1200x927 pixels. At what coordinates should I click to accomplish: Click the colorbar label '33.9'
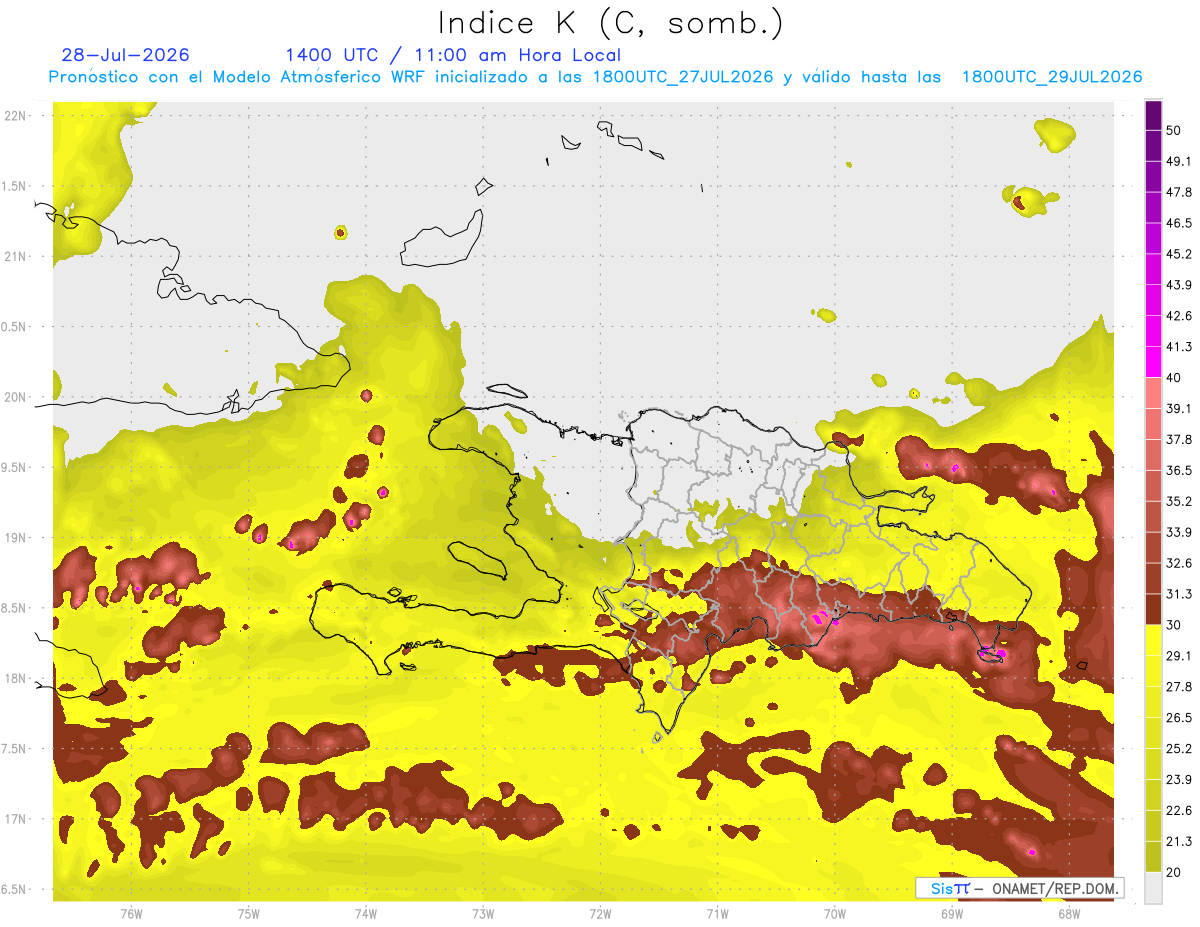[1179, 533]
